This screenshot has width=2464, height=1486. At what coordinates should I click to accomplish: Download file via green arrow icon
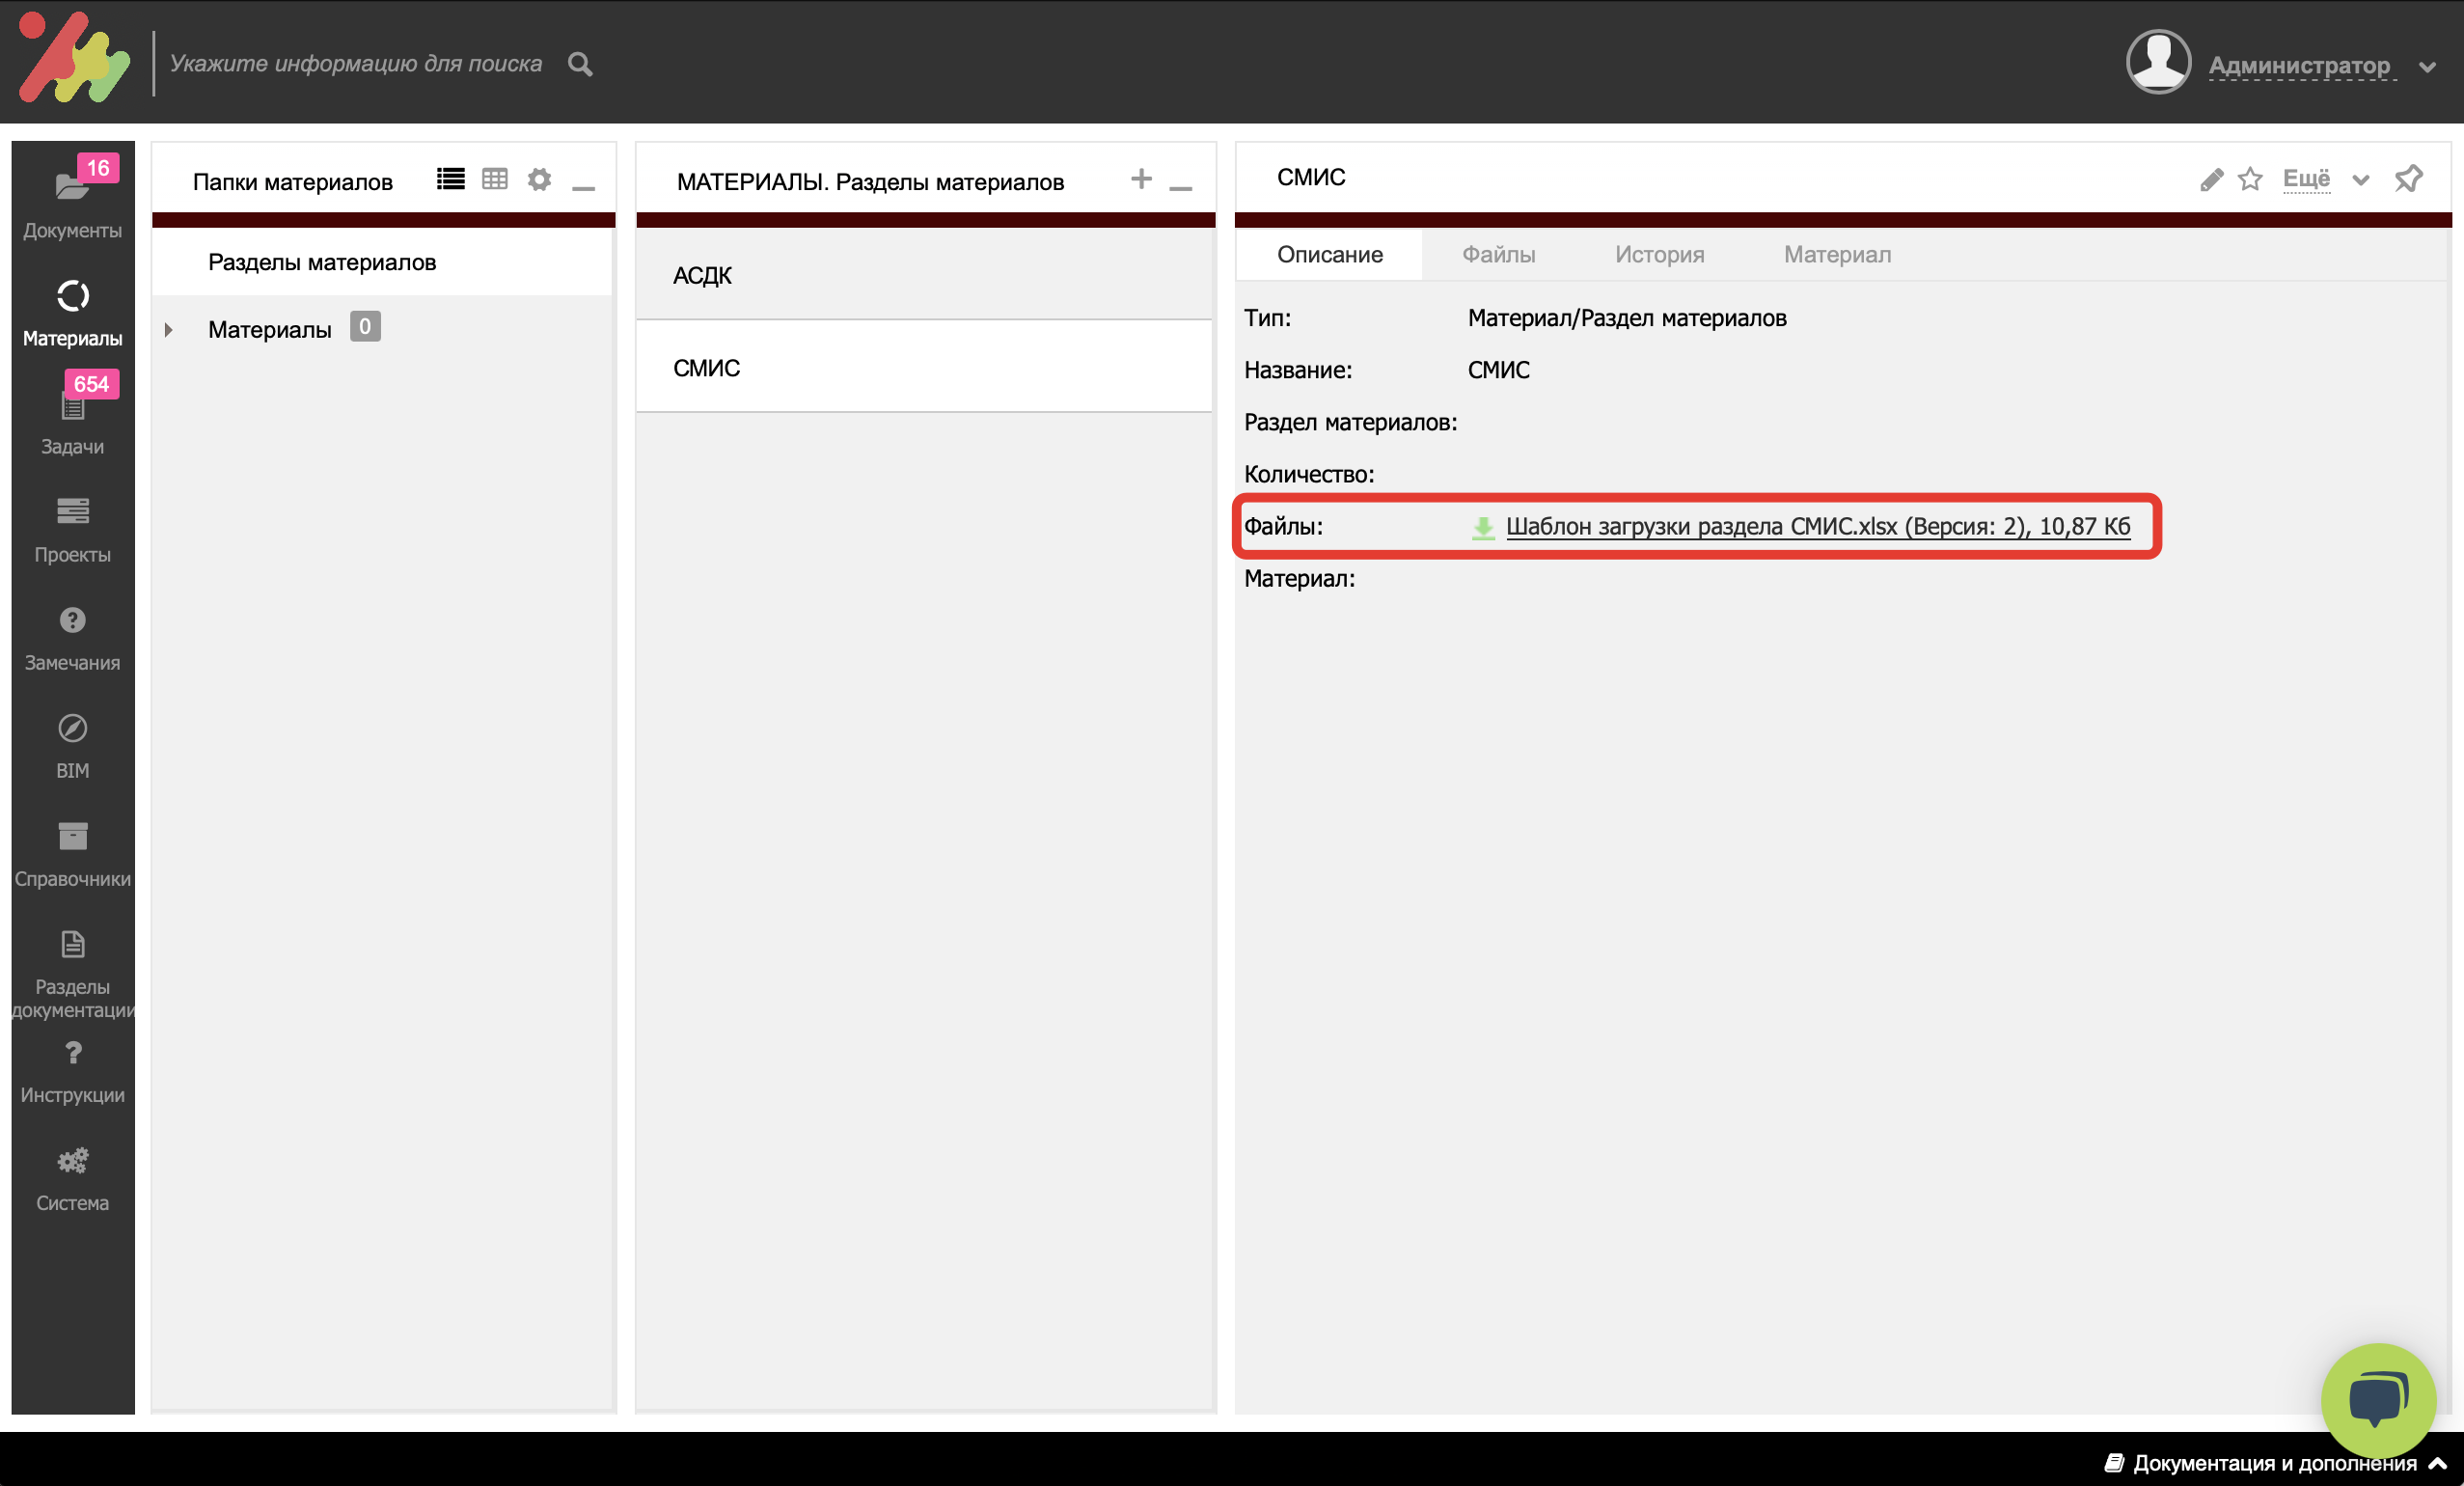pos(1483,527)
